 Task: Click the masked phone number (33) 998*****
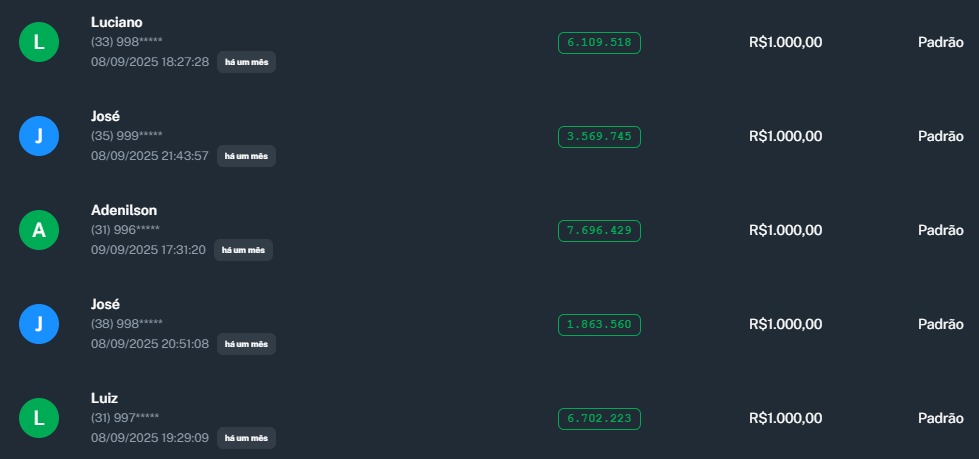(x=126, y=41)
